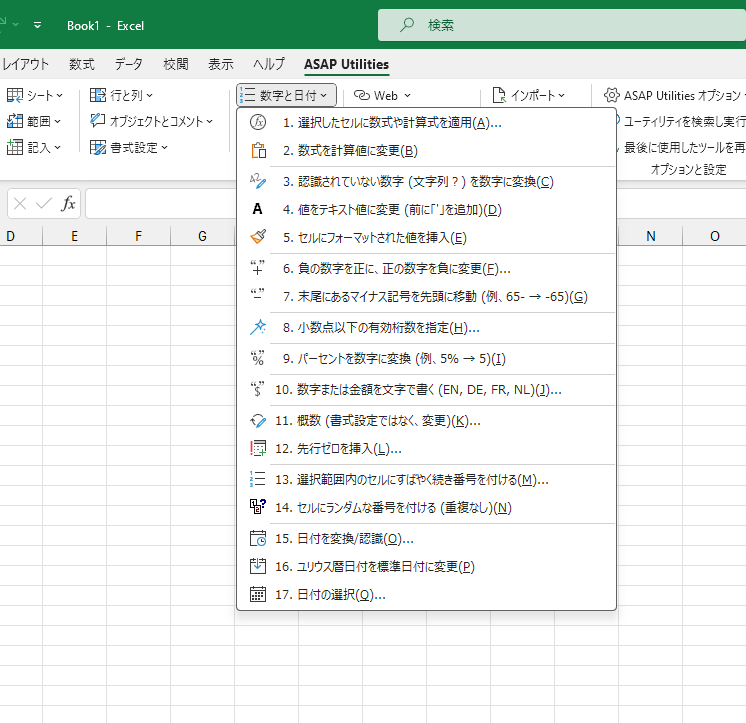Screen dimensions: 746x723
Task: Click ユーティリティを検索し実行 button
Action: tap(681, 122)
